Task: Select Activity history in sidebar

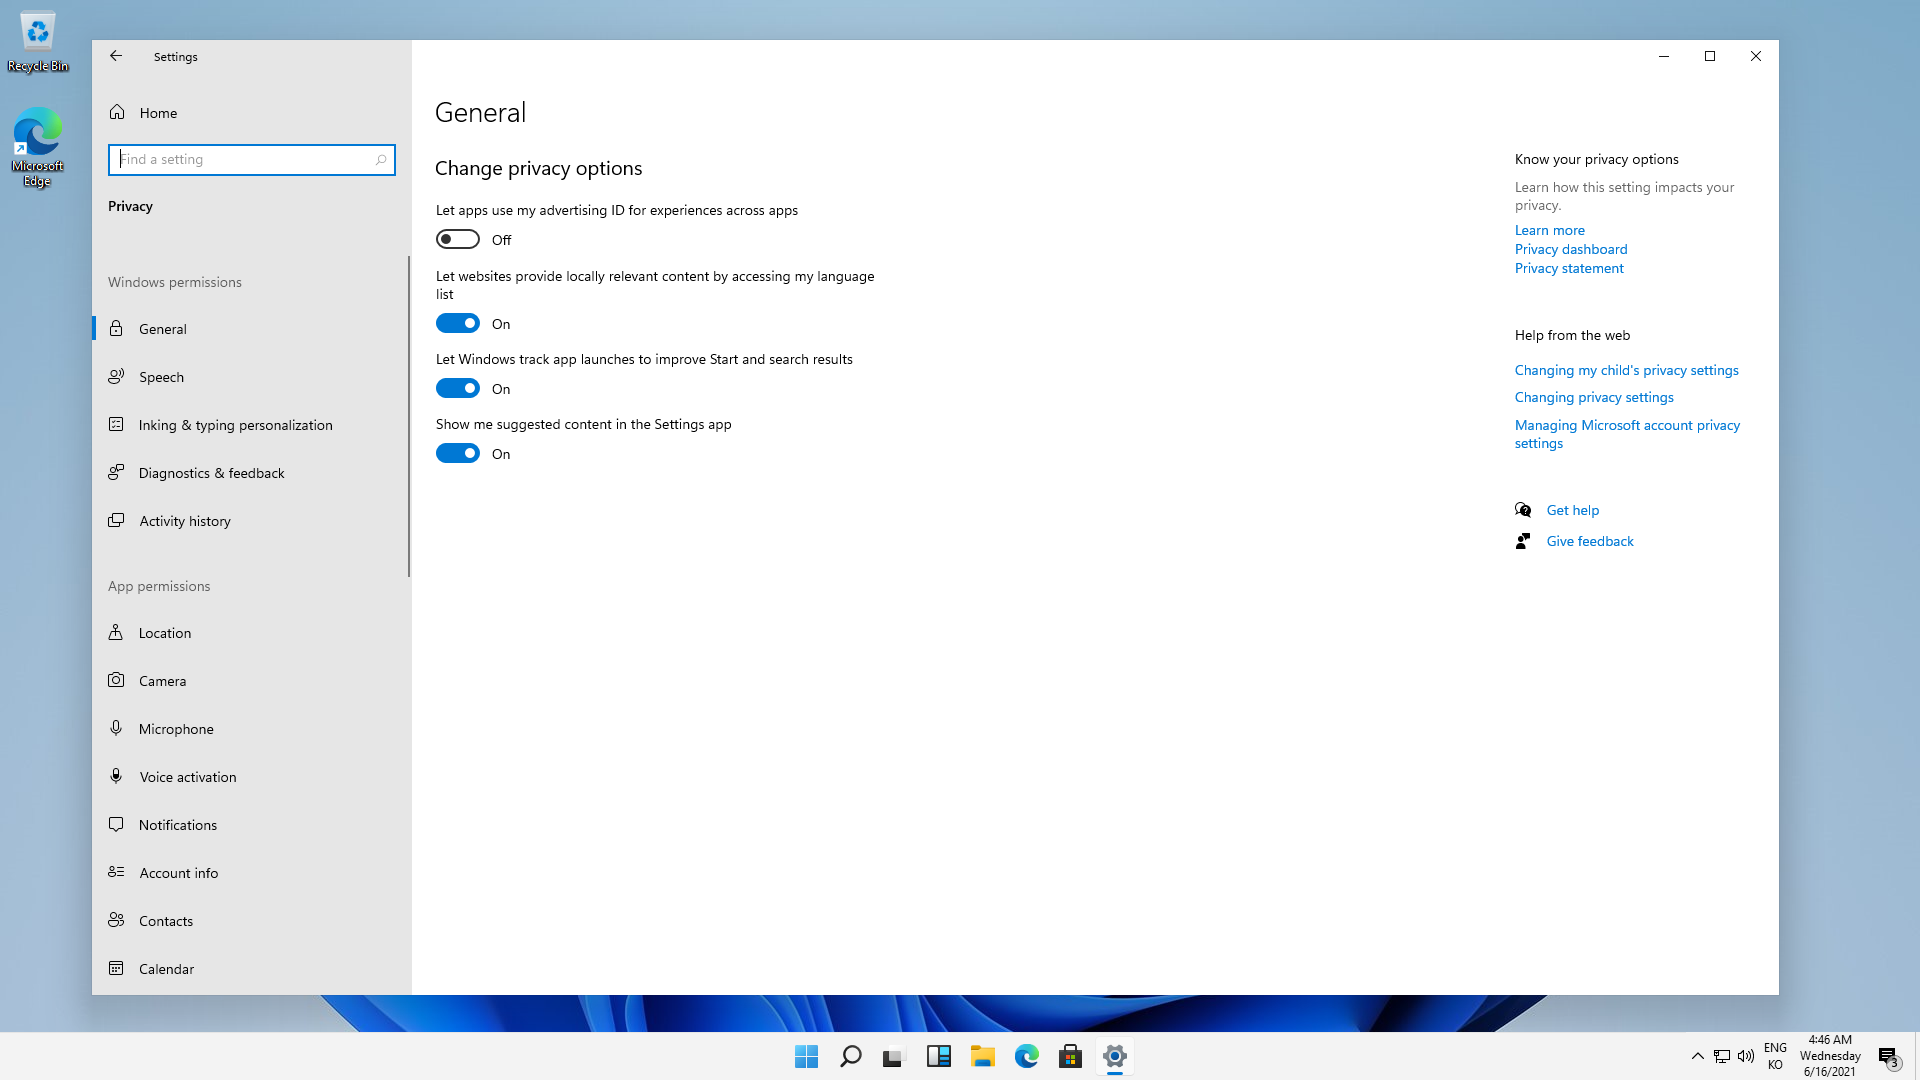Action: [184, 521]
